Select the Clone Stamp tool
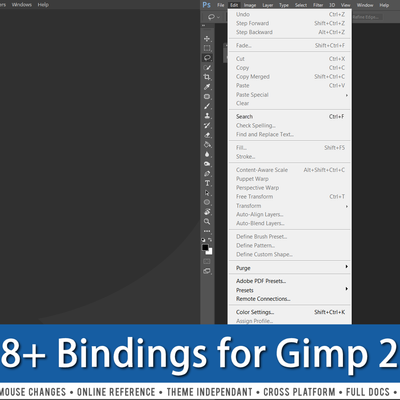The image size is (400, 400). pyautogui.click(x=207, y=116)
